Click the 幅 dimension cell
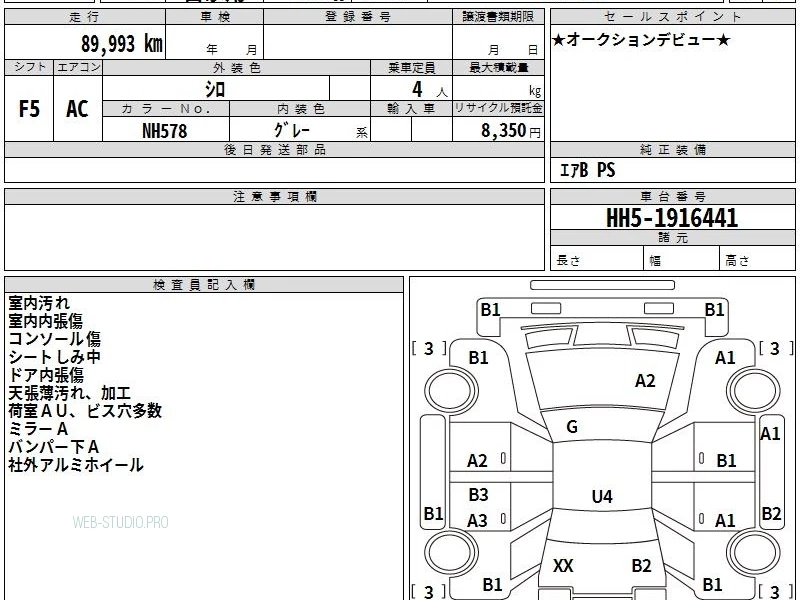The height and width of the screenshot is (600, 800). (x=682, y=258)
